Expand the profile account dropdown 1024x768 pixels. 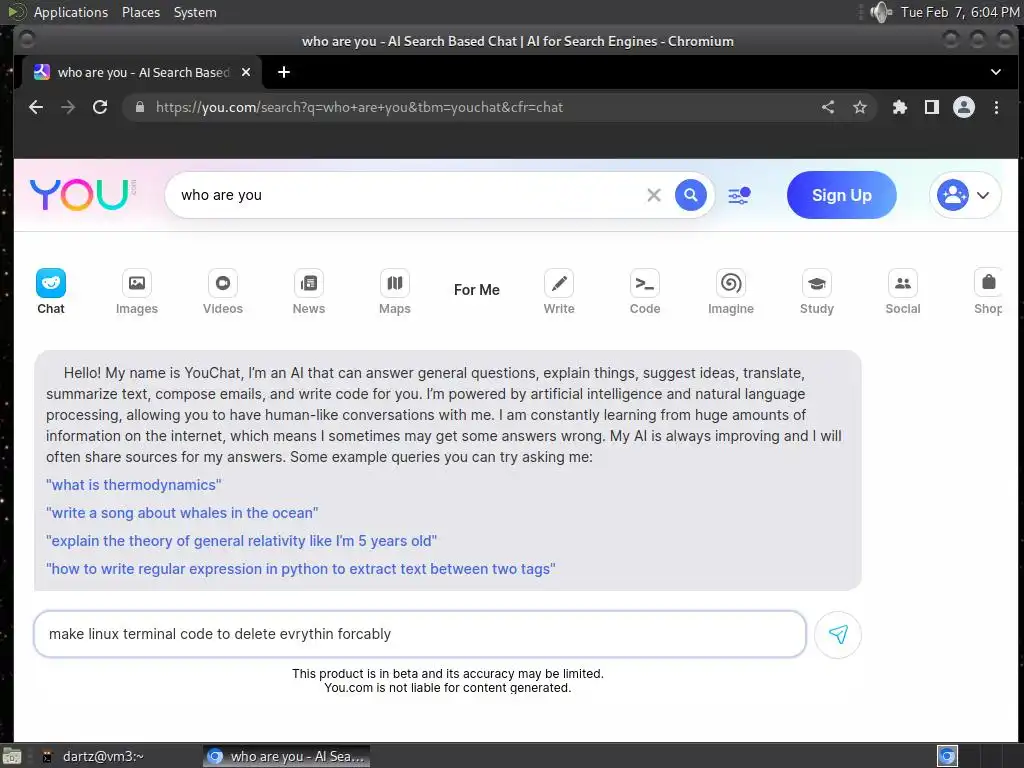click(965, 195)
